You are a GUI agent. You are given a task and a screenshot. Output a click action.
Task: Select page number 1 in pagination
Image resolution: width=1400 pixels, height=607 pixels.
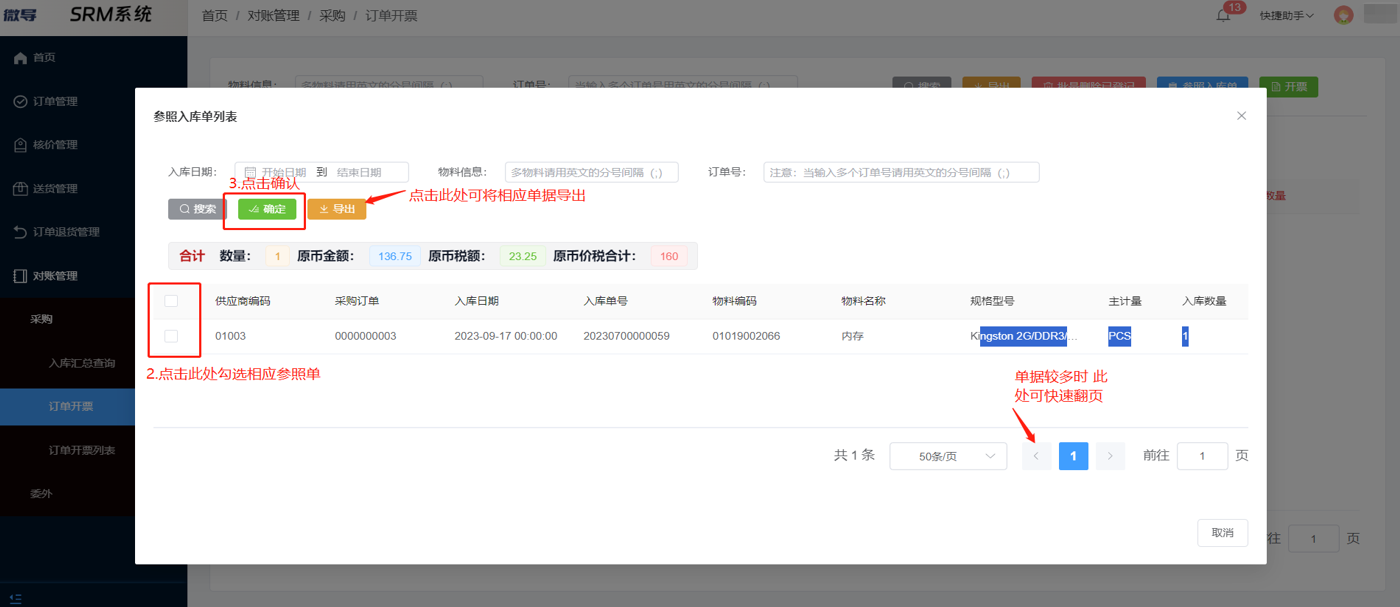(x=1073, y=456)
